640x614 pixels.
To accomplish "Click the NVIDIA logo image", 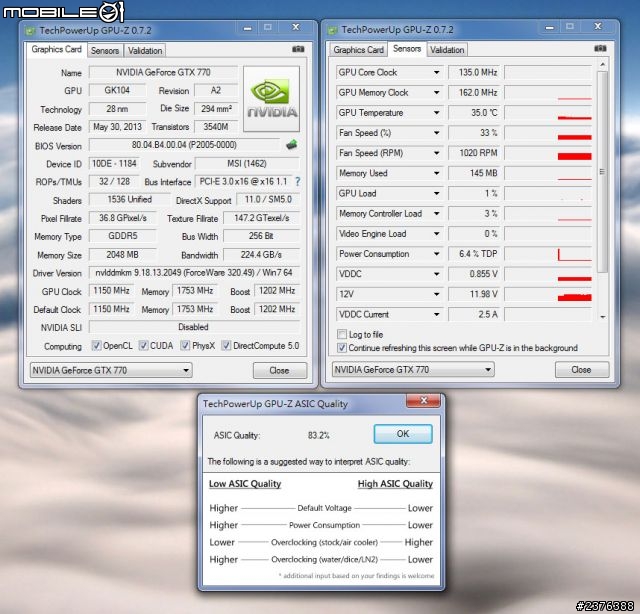I will tap(271, 99).
